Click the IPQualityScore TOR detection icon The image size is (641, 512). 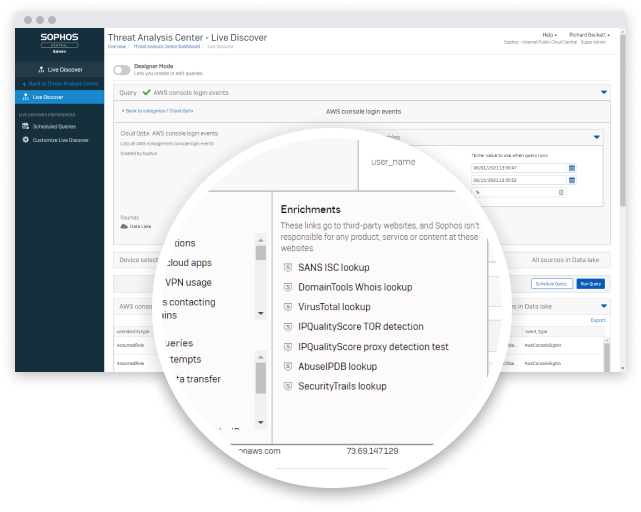click(x=288, y=327)
